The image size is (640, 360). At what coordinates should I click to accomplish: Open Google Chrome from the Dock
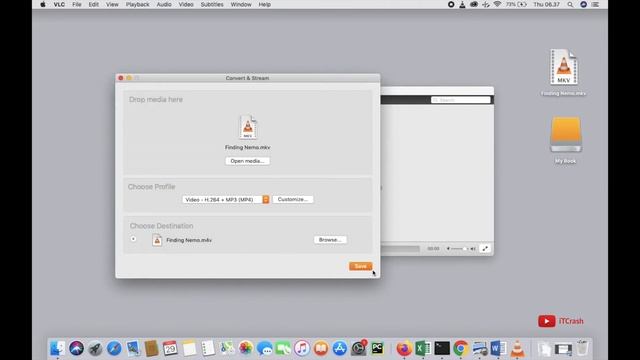pos(461,348)
